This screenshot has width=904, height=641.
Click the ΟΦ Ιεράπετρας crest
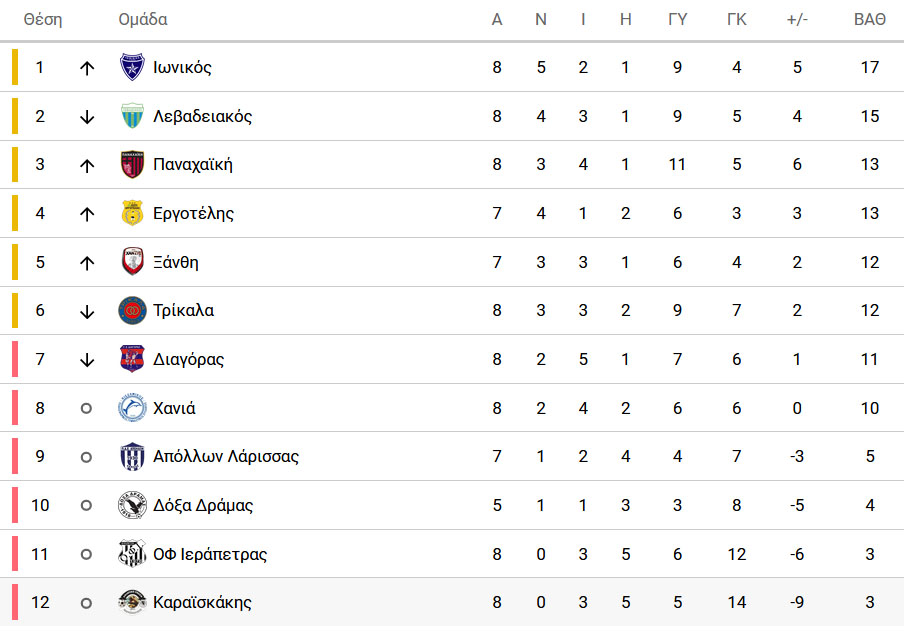[x=132, y=554]
